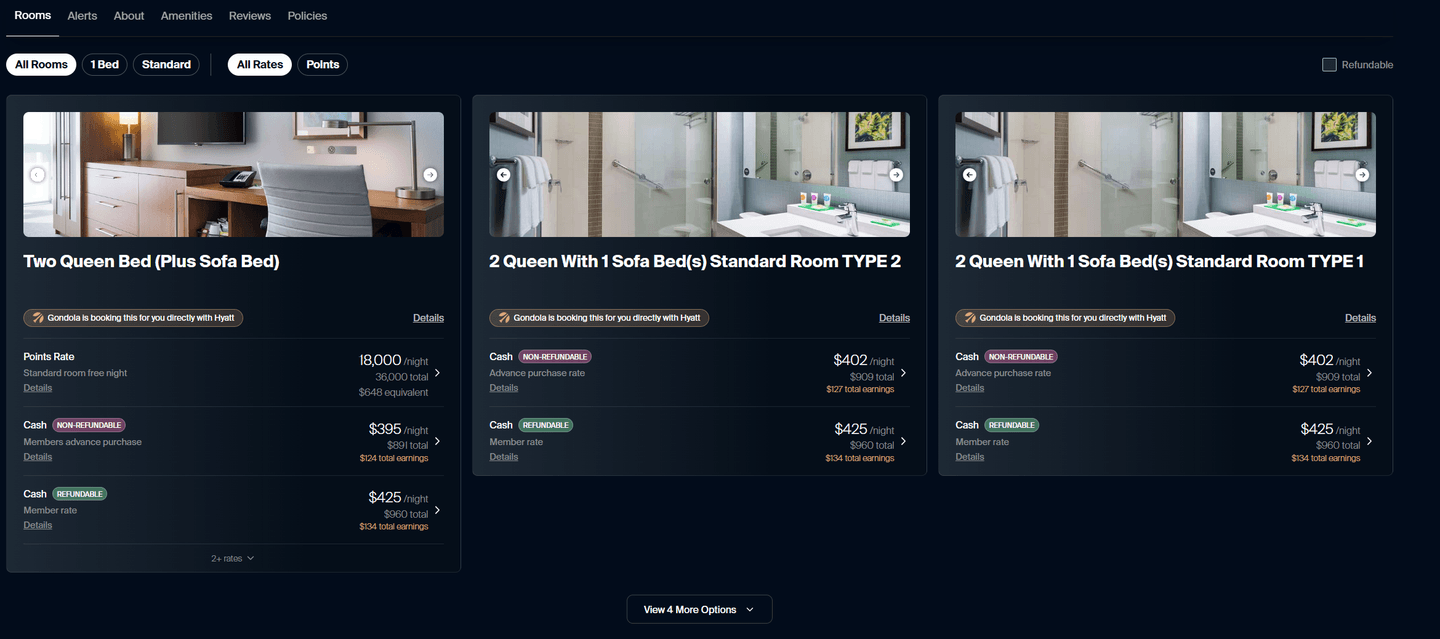The image size is (1440, 639).
Task: Enable the Refundable checkbox
Action: (x=1329, y=65)
